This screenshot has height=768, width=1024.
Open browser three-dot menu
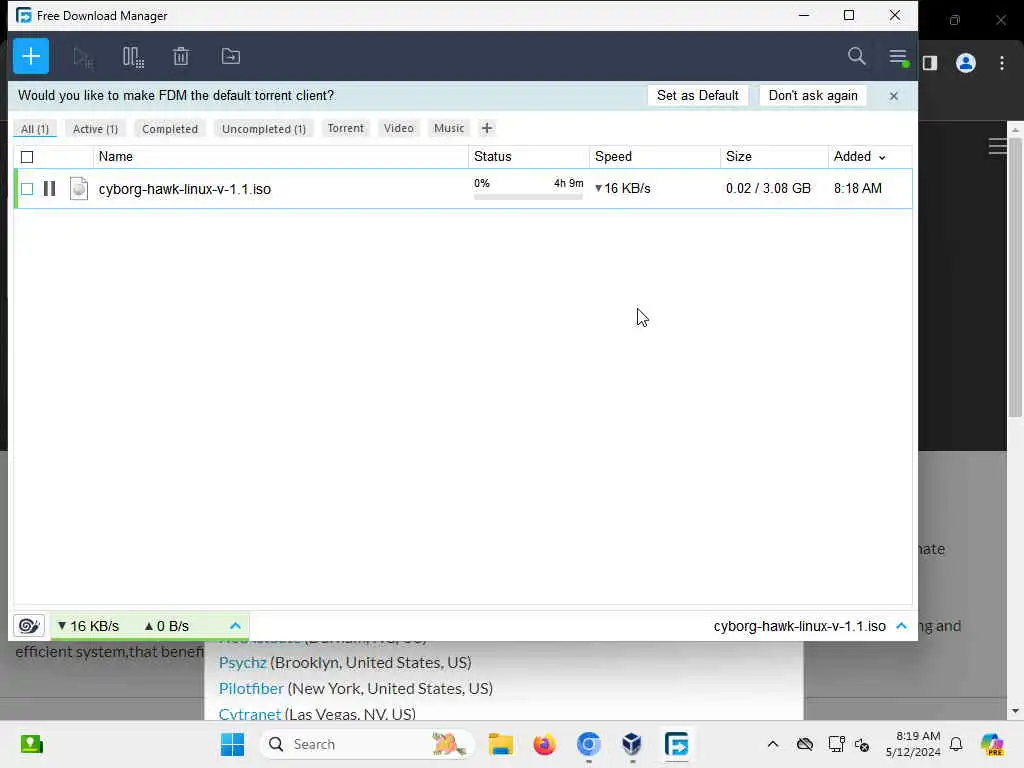[1002, 63]
